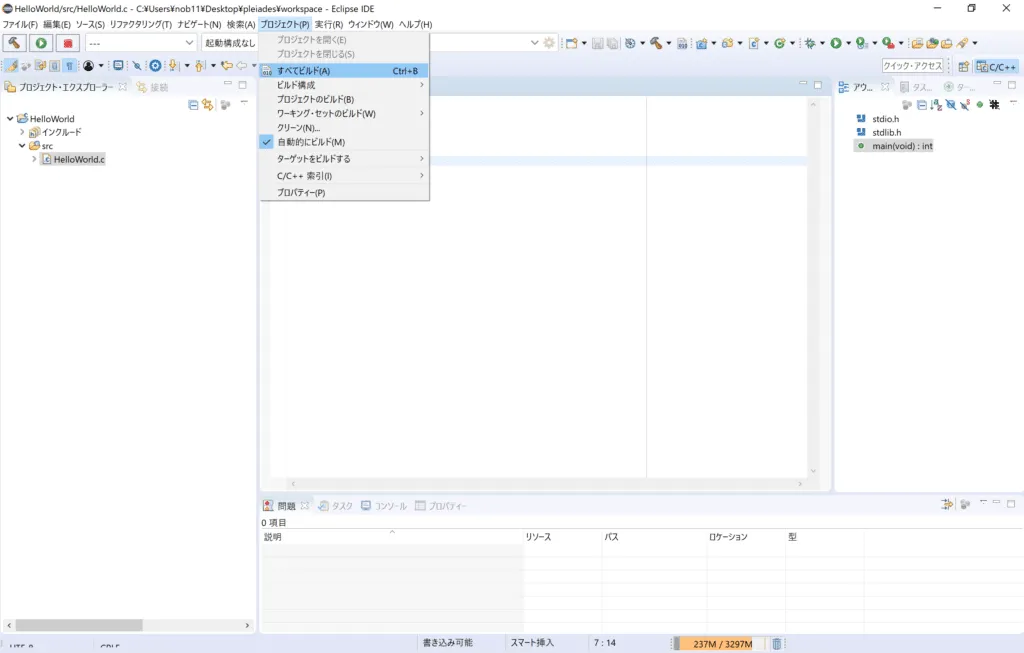The width and height of the screenshot is (1024, 653).
Task: Select stdio.h in the outline
Action: click(x=886, y=119)
